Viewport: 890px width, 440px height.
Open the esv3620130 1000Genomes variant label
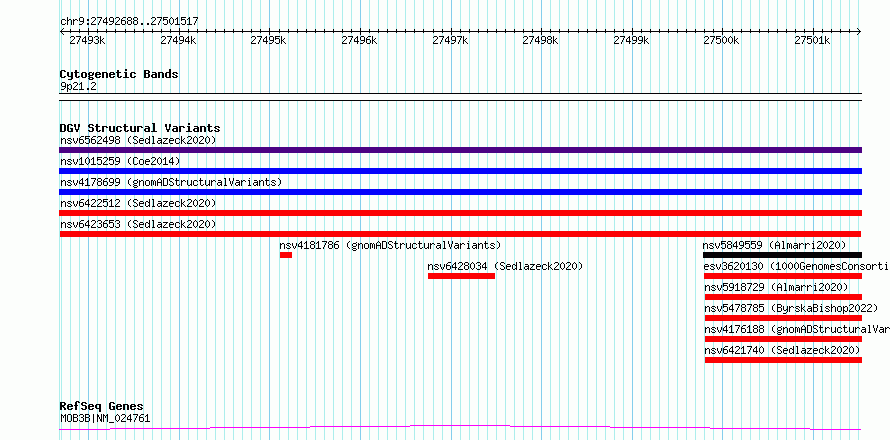796,266
